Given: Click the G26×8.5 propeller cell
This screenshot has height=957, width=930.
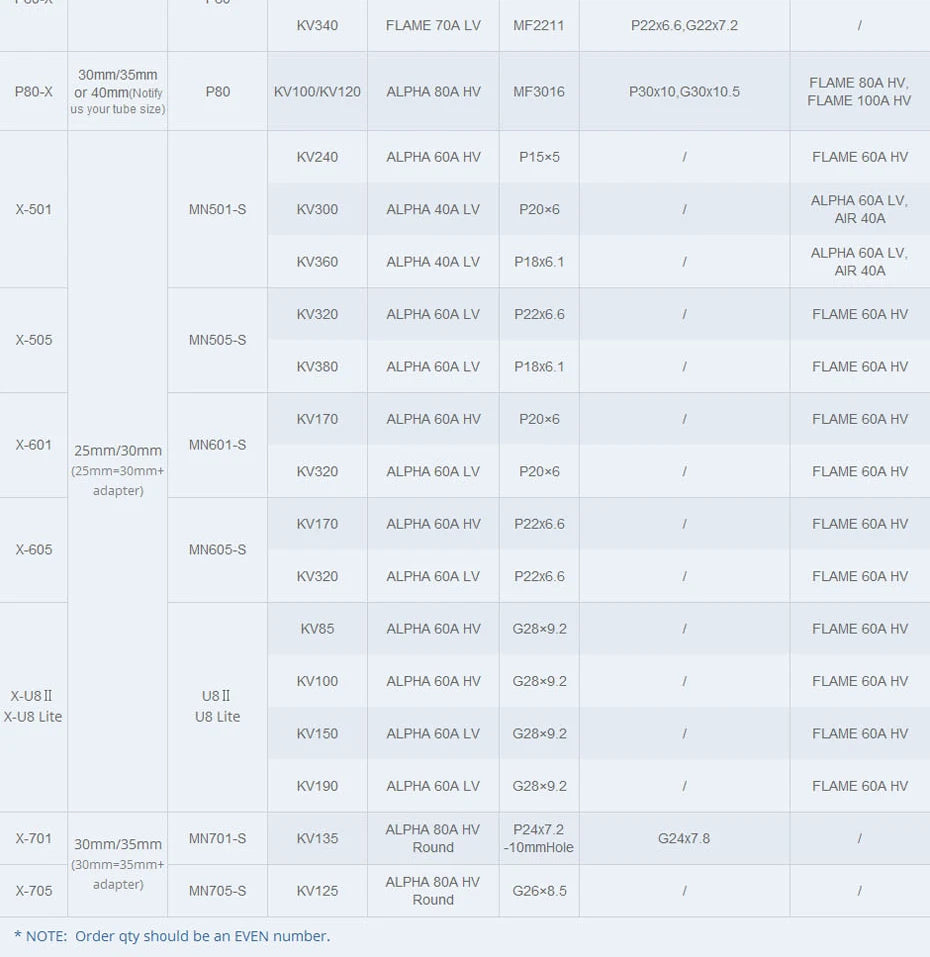Looking at the screenshot, I should [x=539, y=891].
